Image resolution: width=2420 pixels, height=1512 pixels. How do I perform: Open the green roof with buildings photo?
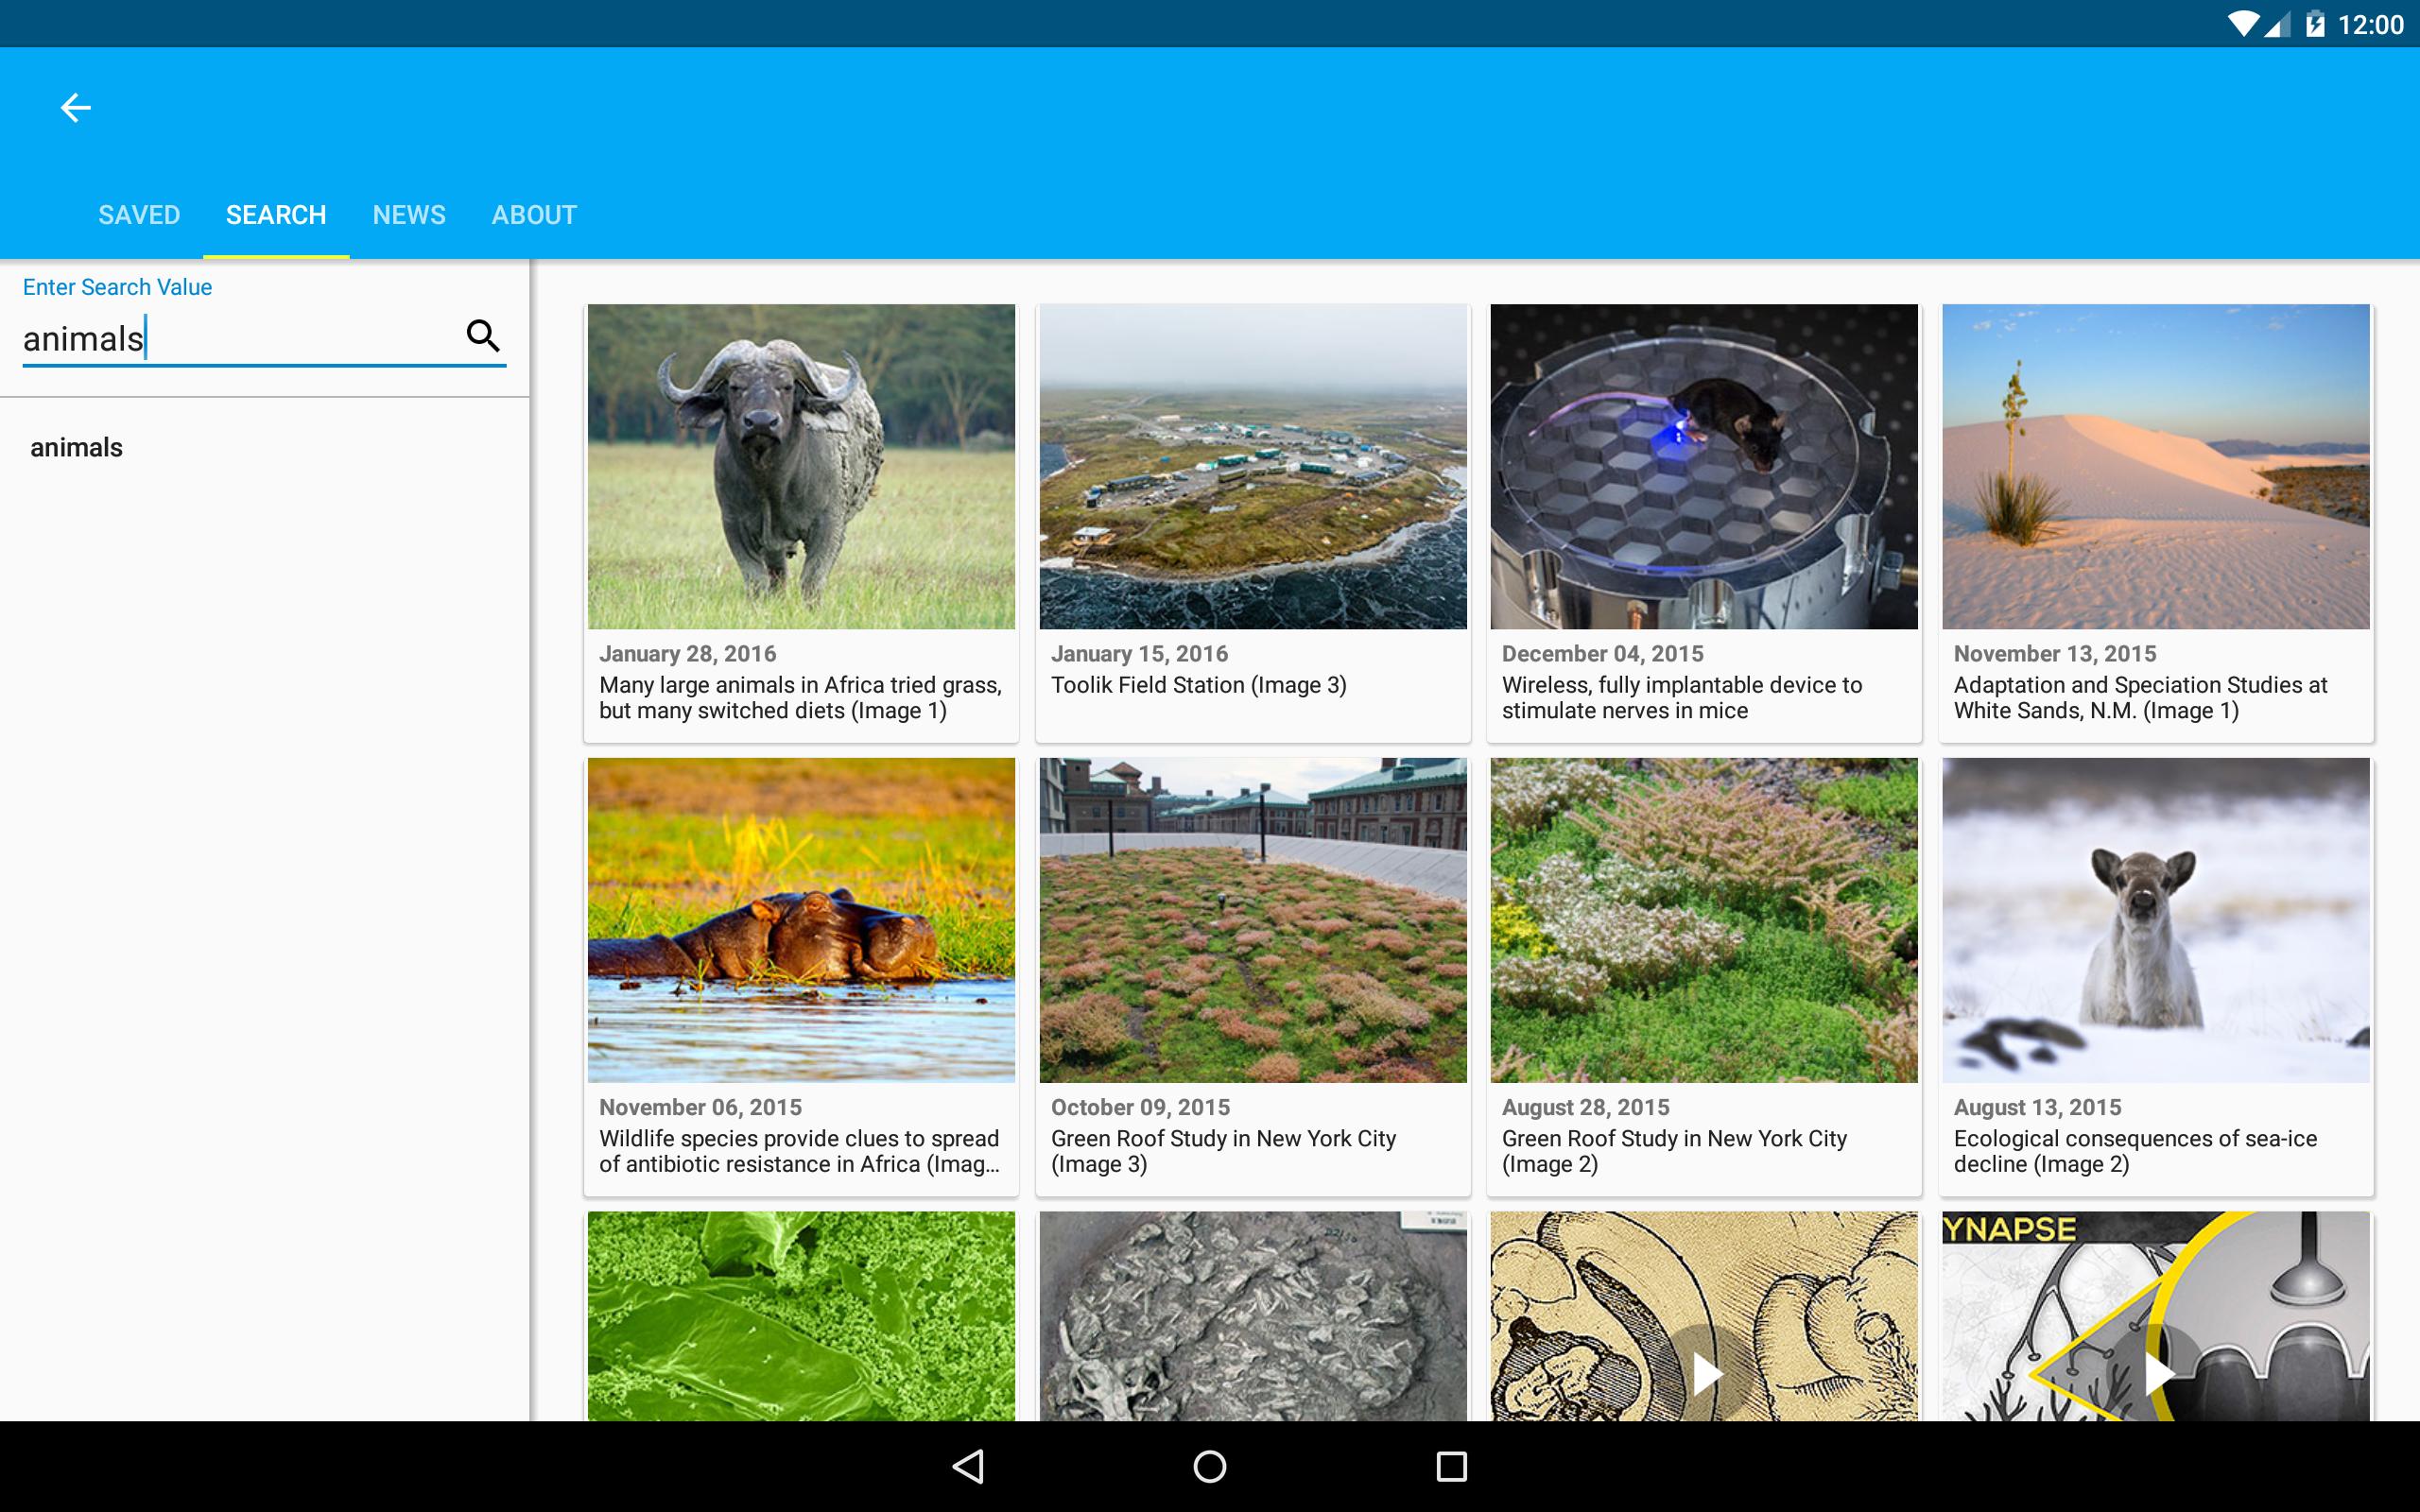coord(1253,920)
